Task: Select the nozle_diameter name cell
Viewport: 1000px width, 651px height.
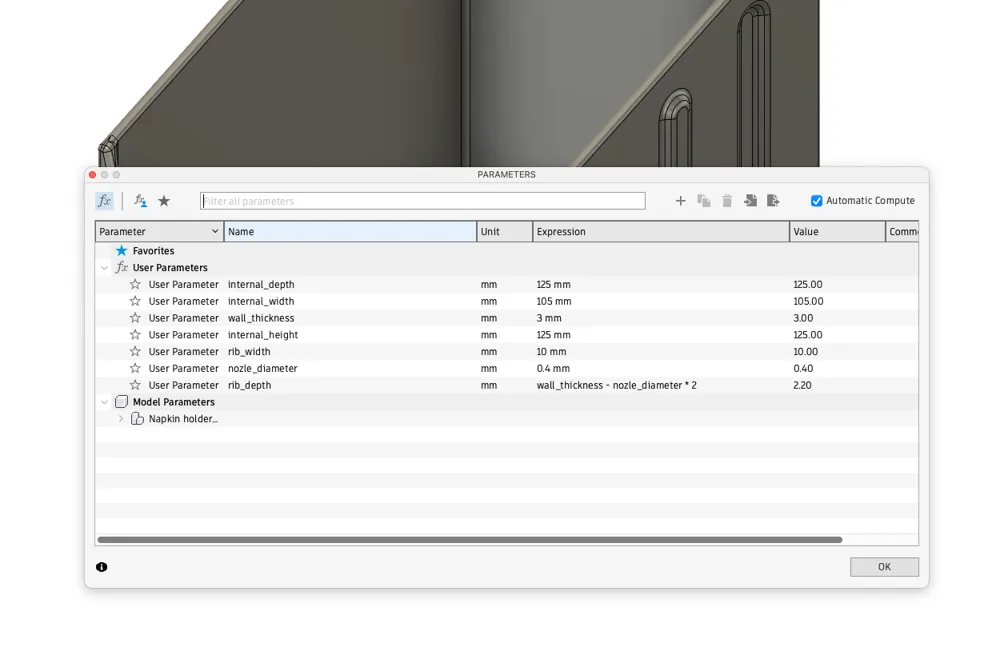Action: coord(350,368)
